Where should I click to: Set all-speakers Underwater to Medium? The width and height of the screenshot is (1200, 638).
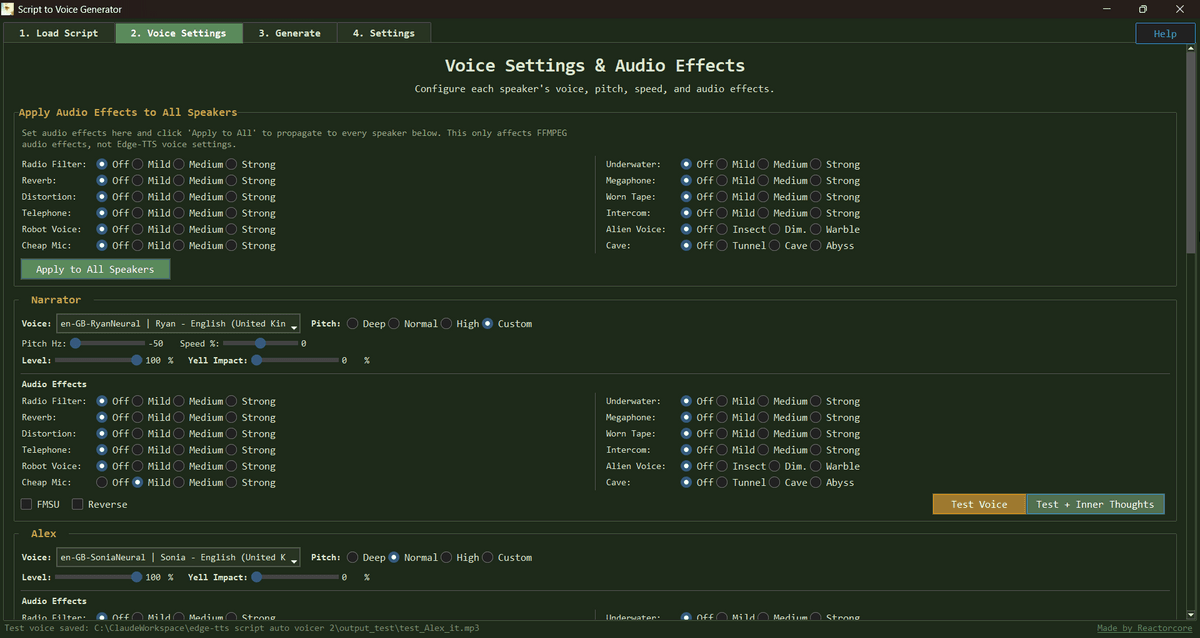pos(782,165)
